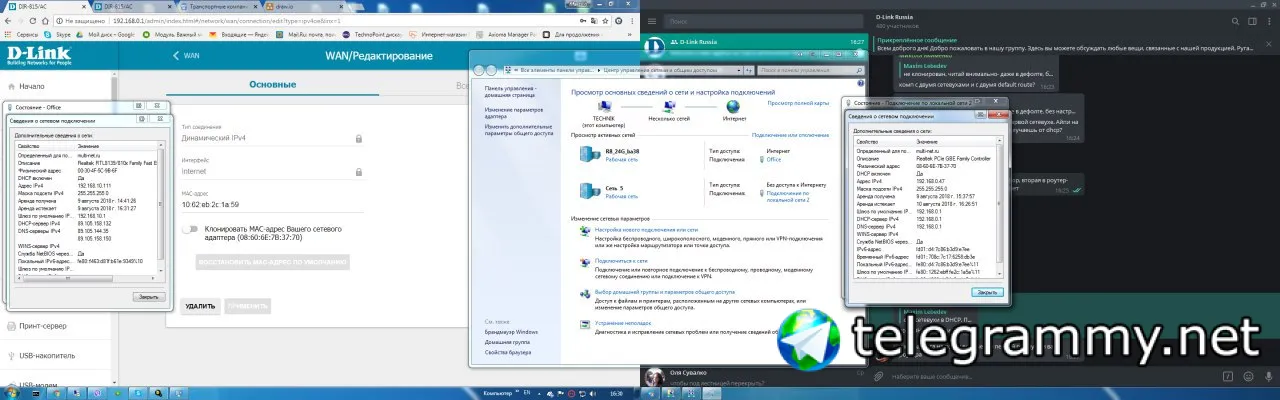Close the local network 2 details with Закрыть
The image size is (1280, 400).
(x=987, y=292)
